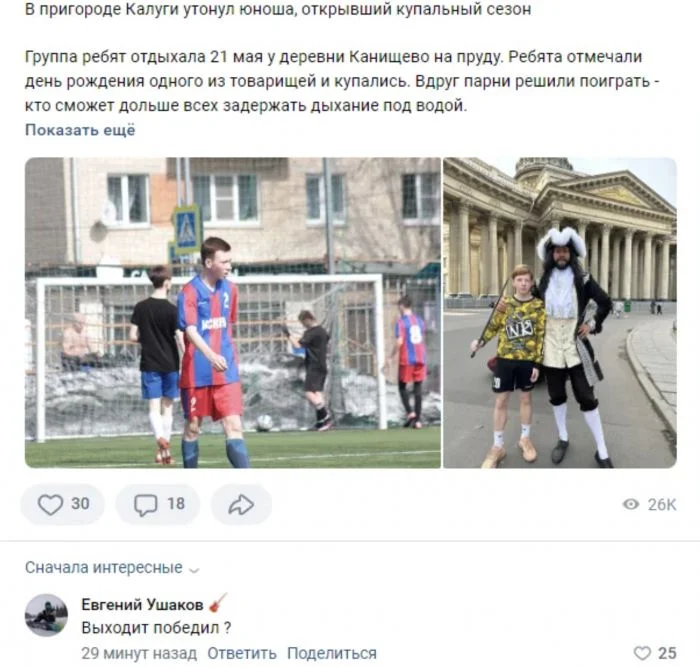The width and height of the screenshot is (700, 667).
Task: Open Сначала интересные sort dropdown
Action: pos(112,568)
